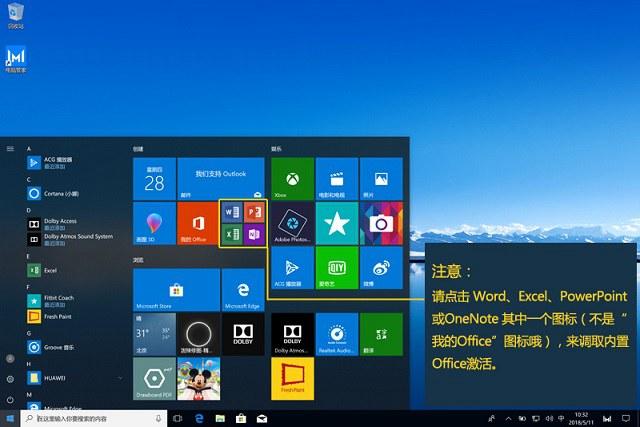The width and height of the screenshot is (640, 427).
Task: Open Cortana in the app list
Action: click(73, 193)
